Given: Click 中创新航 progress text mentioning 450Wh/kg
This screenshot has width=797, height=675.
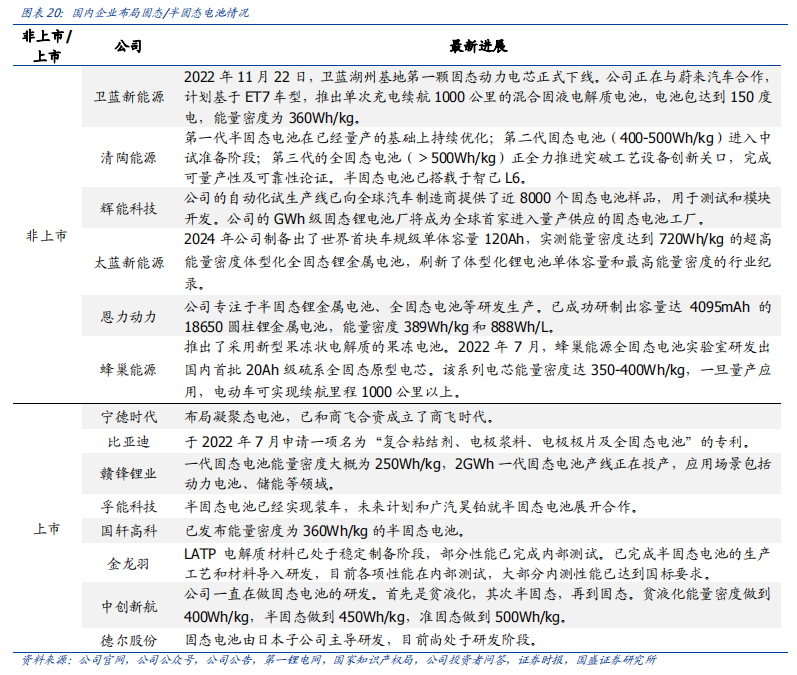Looking at the screenshot, I should pyautogui.click(x=478, y=606).
